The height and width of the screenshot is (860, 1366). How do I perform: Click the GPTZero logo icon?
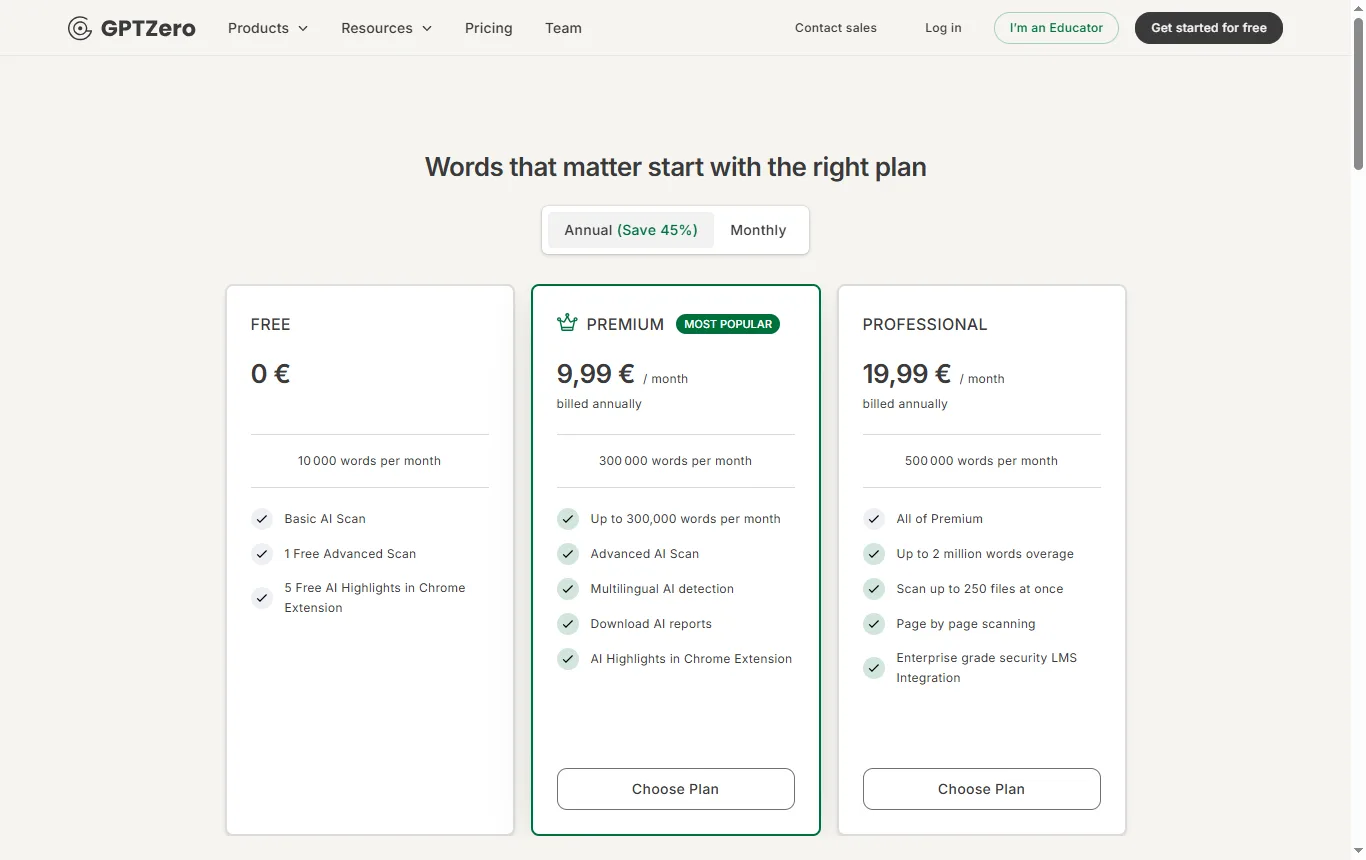tap(80, 28)
